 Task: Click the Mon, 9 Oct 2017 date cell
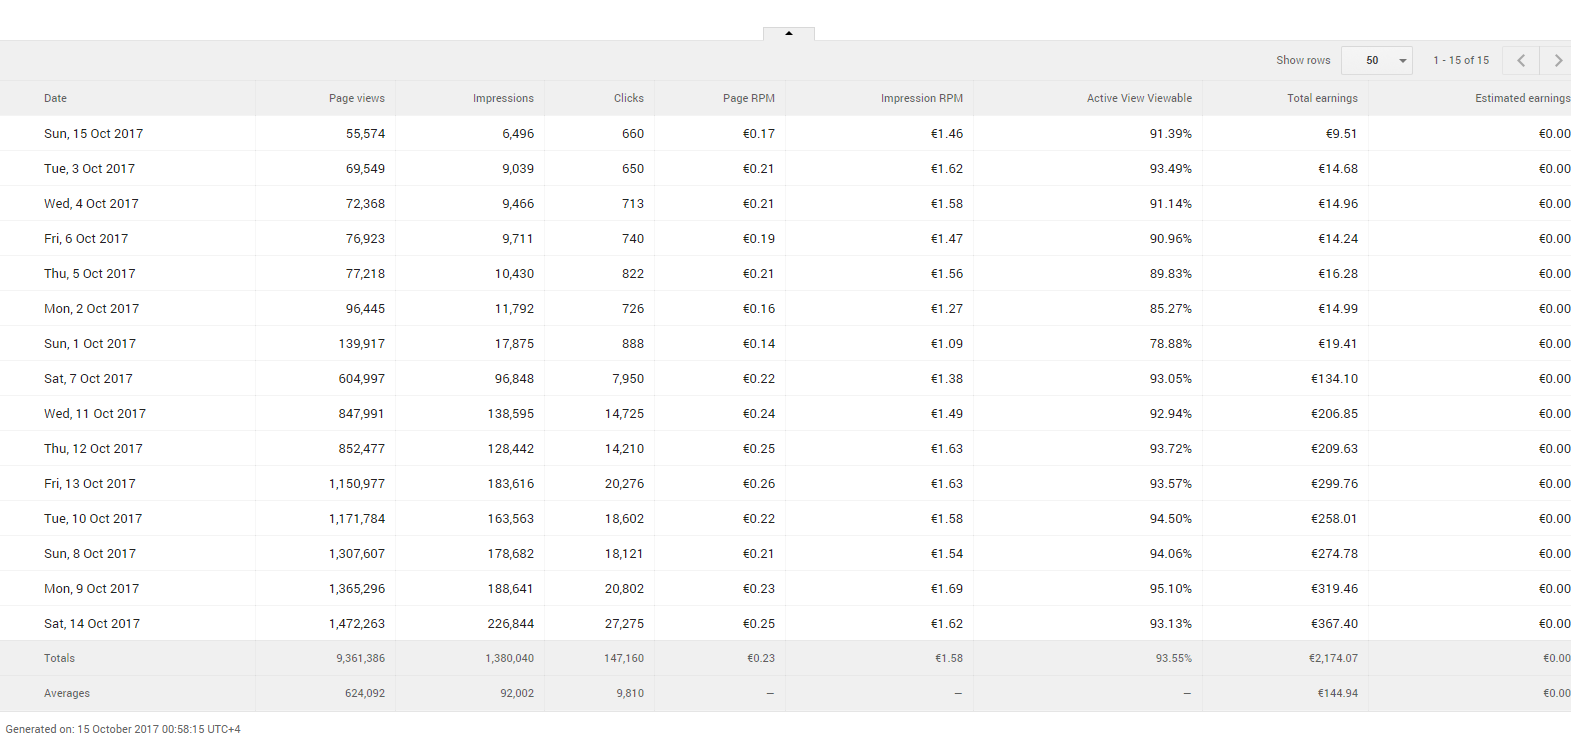[x=91, y=588]
